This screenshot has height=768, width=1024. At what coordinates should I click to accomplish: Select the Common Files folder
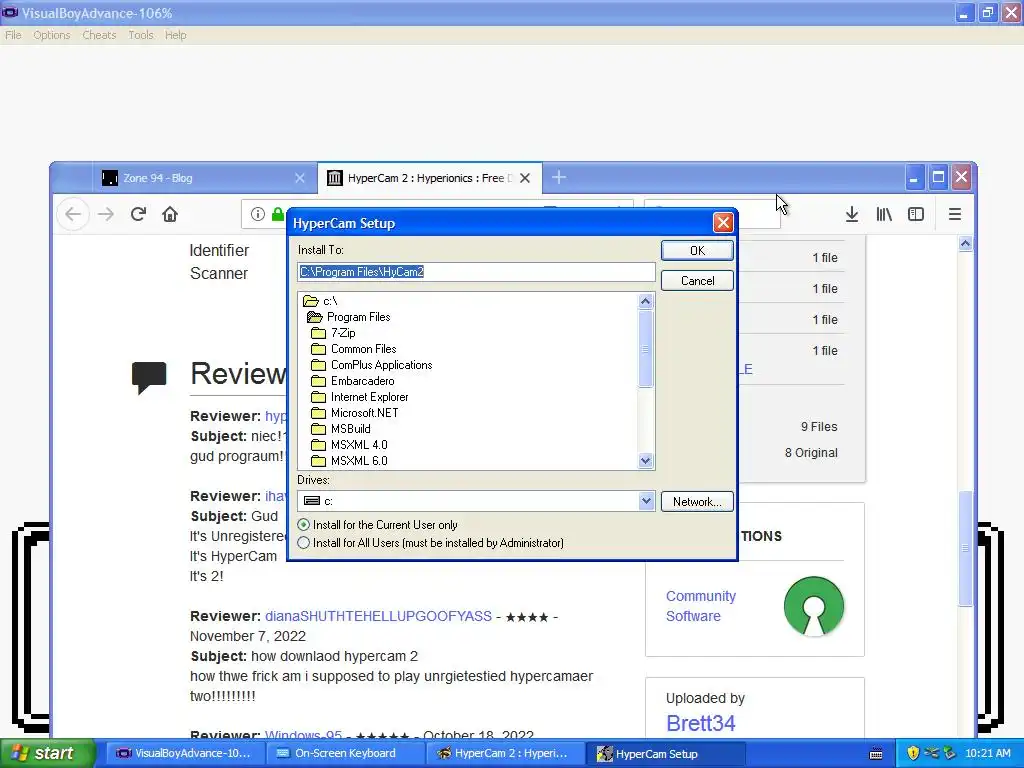pos(354,349)
